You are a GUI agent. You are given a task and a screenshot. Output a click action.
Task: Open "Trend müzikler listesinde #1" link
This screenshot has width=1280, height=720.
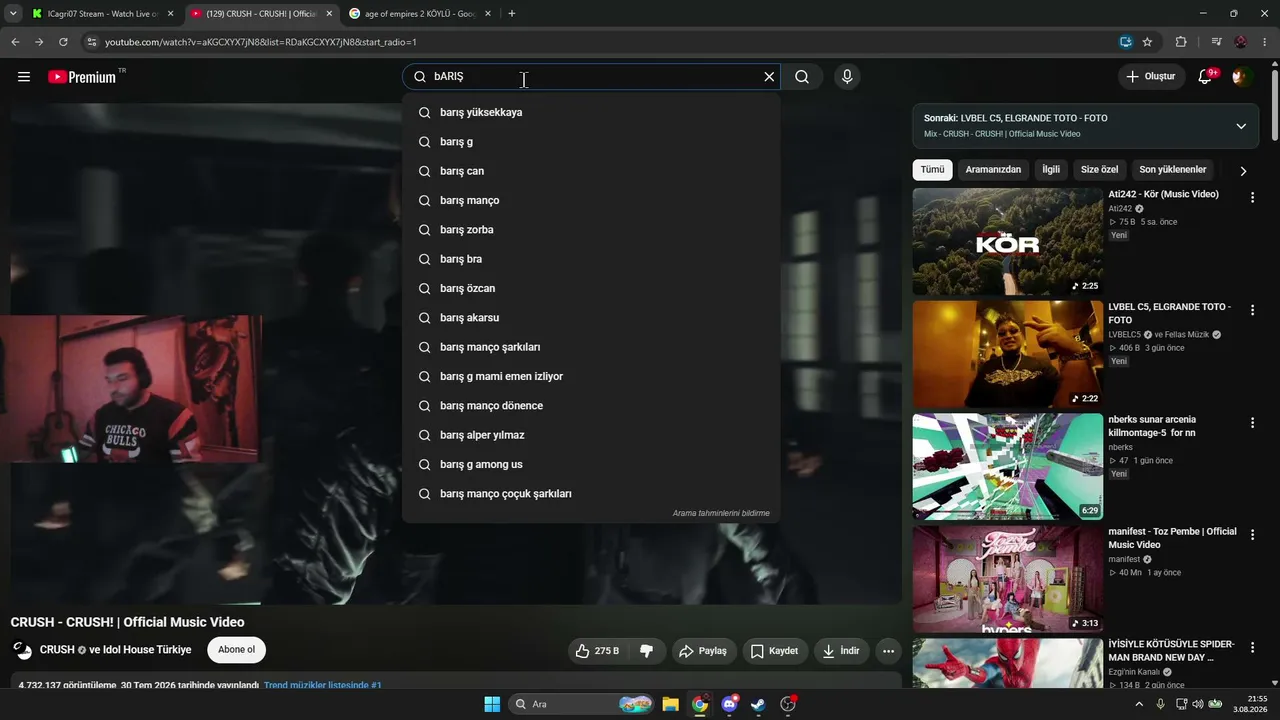click(x=323, y=686)
